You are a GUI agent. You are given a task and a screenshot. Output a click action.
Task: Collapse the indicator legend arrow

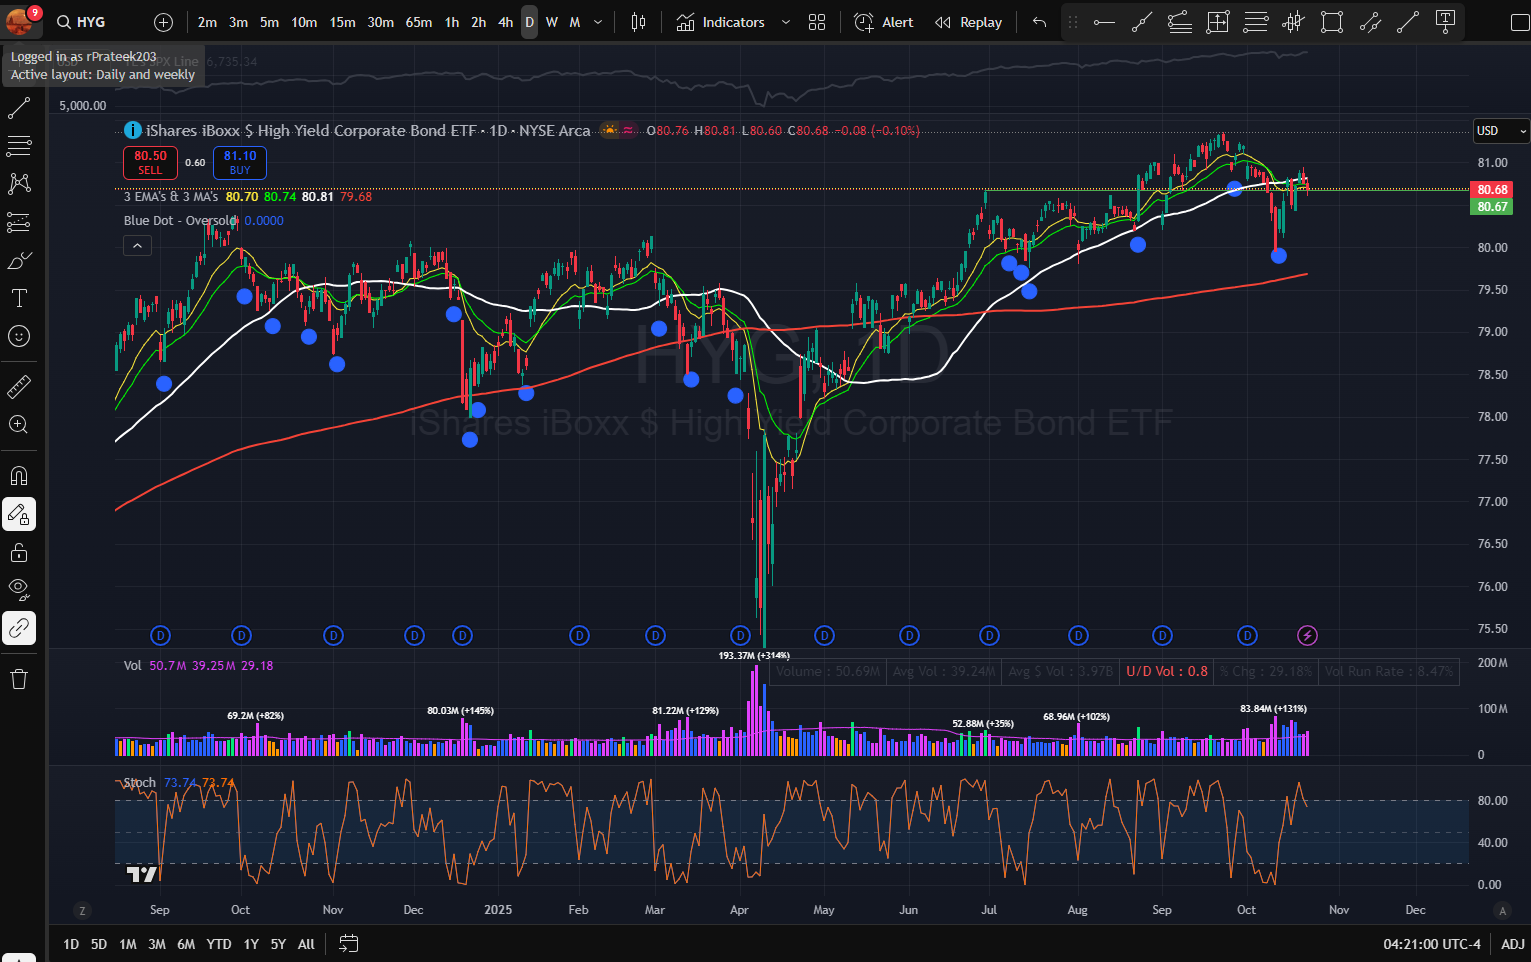(x=137, y=245)
